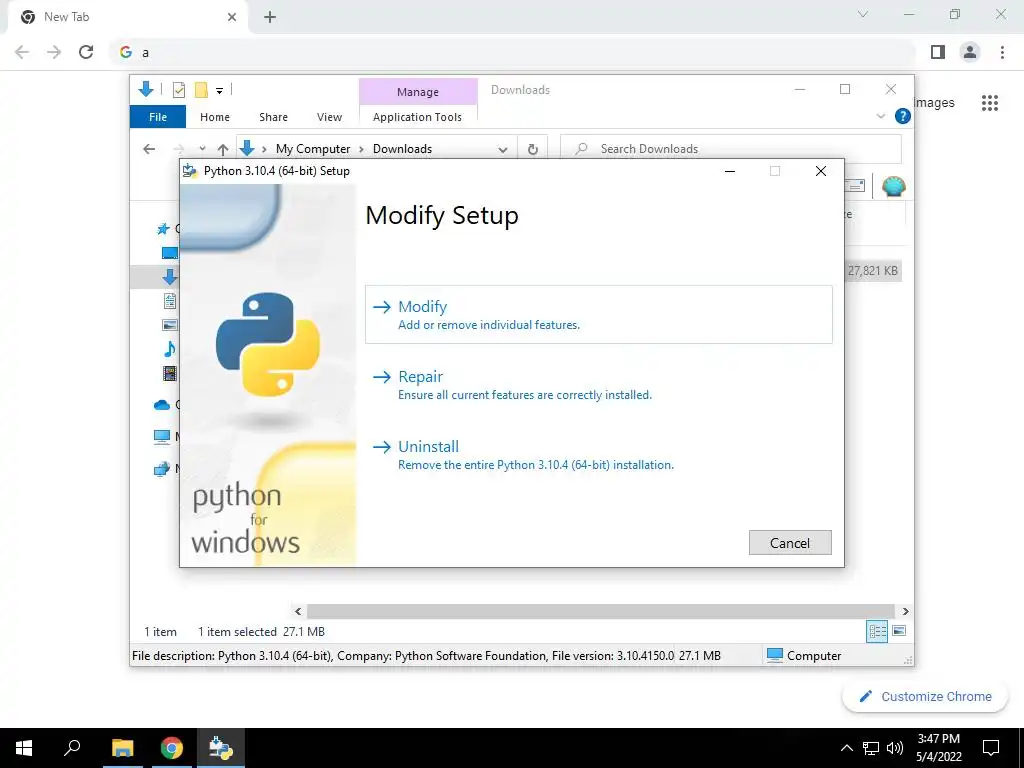Select Music note icon in sidebar

pos(170,349)
